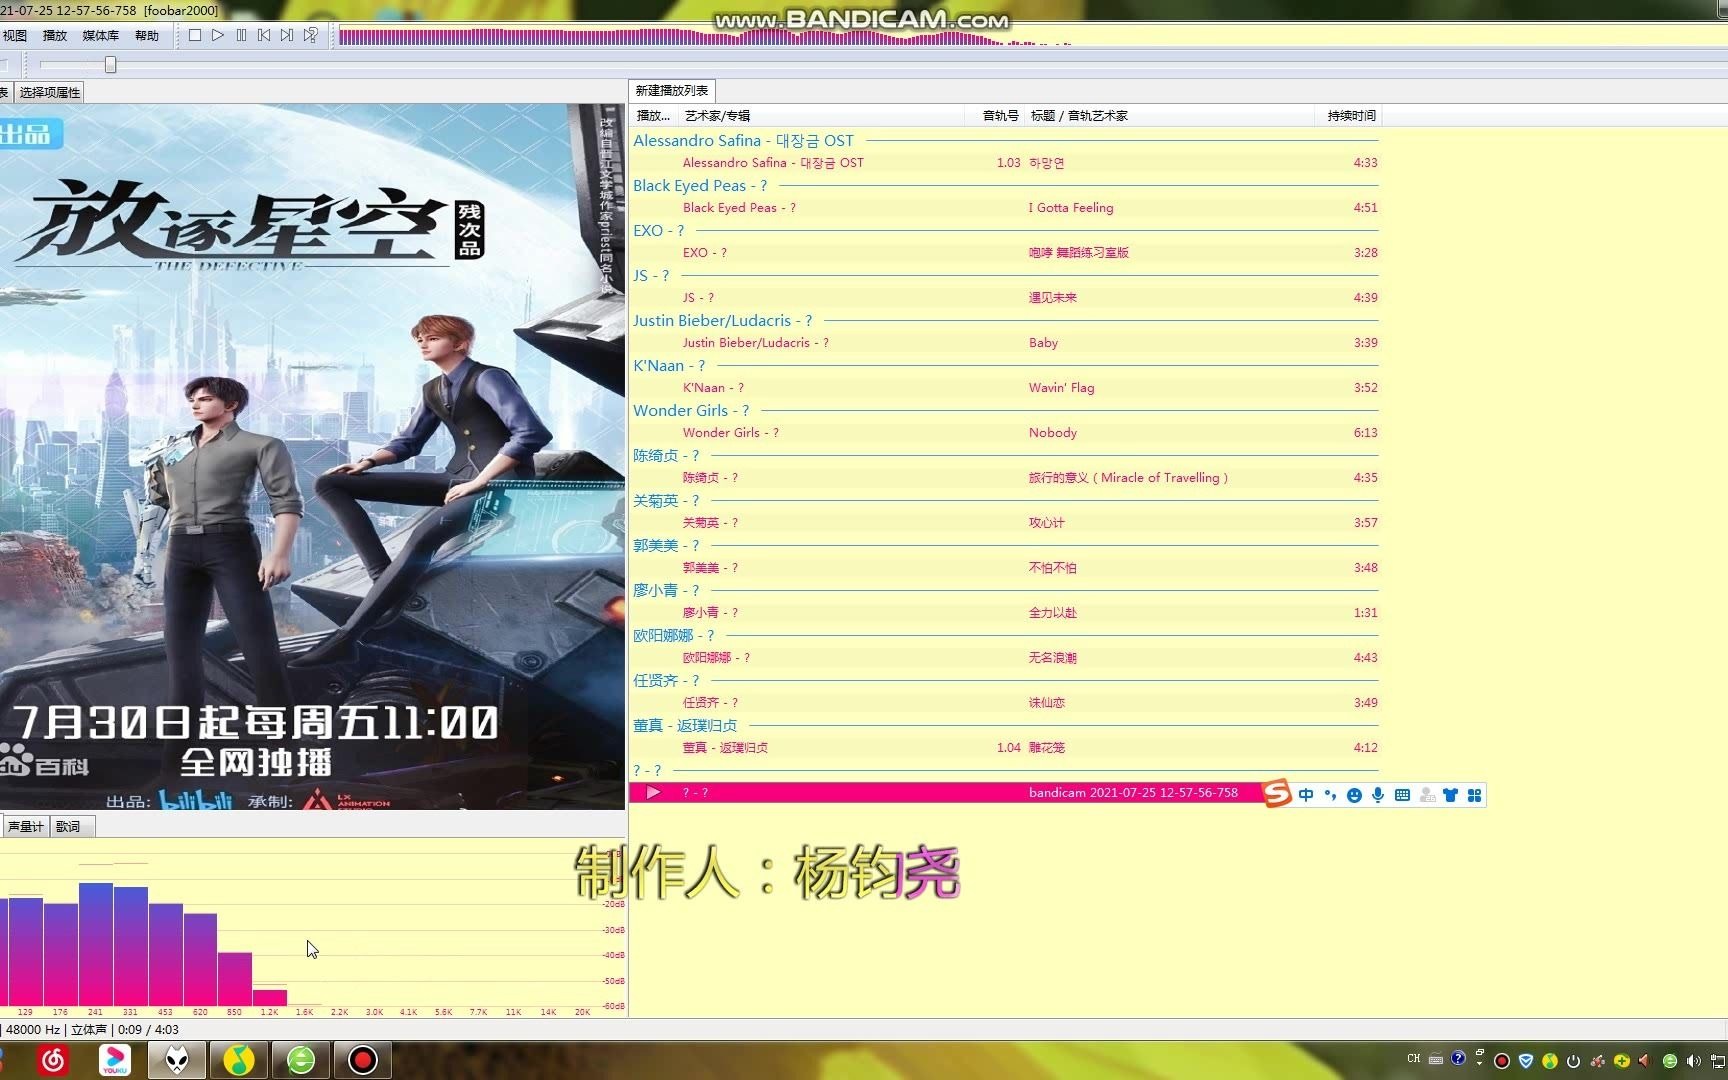Click the microphone voice input icon
This screenshot has height=1080, width=1728.
tap(1378, 795)
